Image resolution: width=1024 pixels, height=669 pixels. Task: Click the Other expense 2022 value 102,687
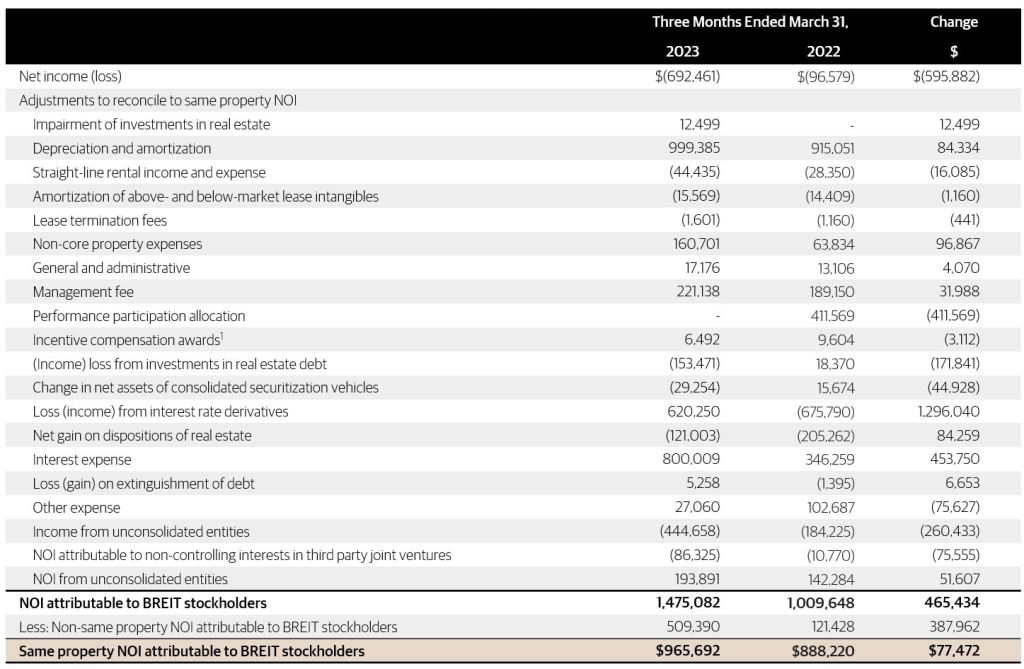830,508
